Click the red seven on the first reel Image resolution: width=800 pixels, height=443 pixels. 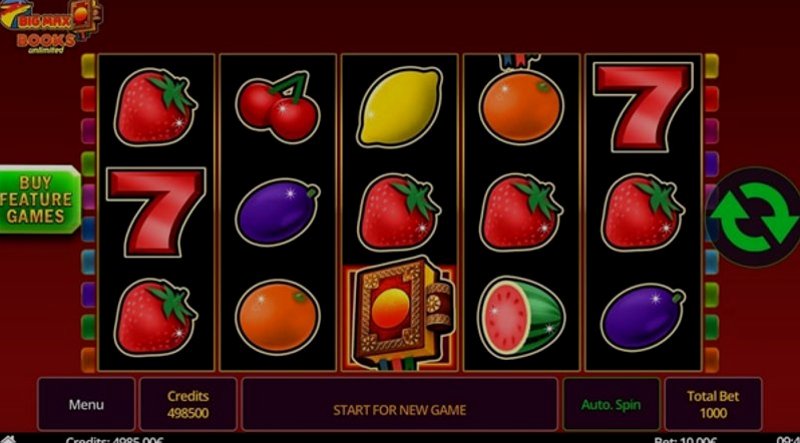tap(156, 212)
